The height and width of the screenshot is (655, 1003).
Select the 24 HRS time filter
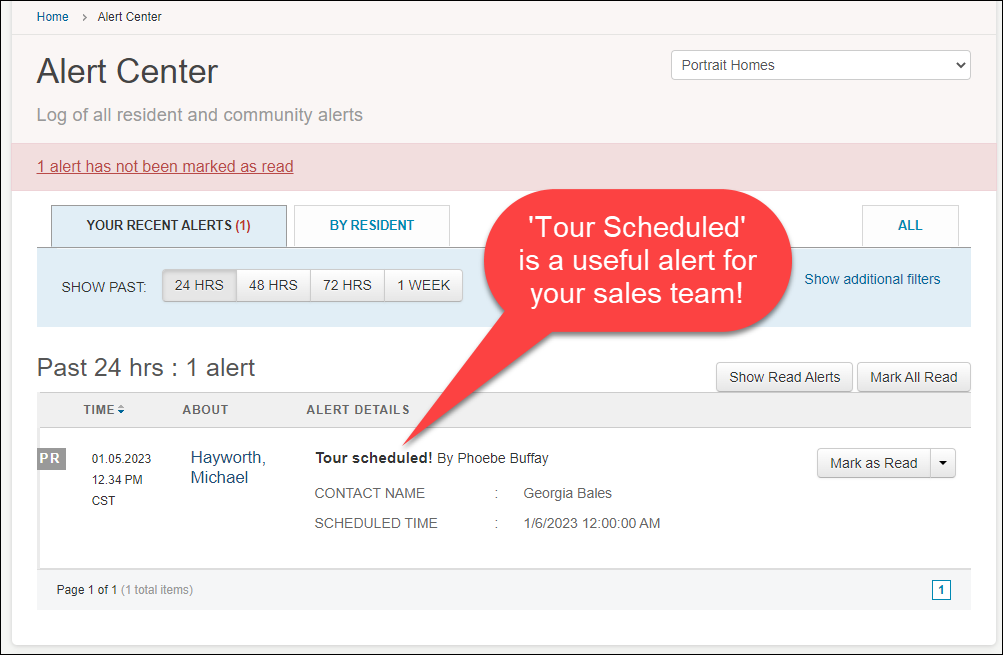pyautogui.click(x=199, y=285)
